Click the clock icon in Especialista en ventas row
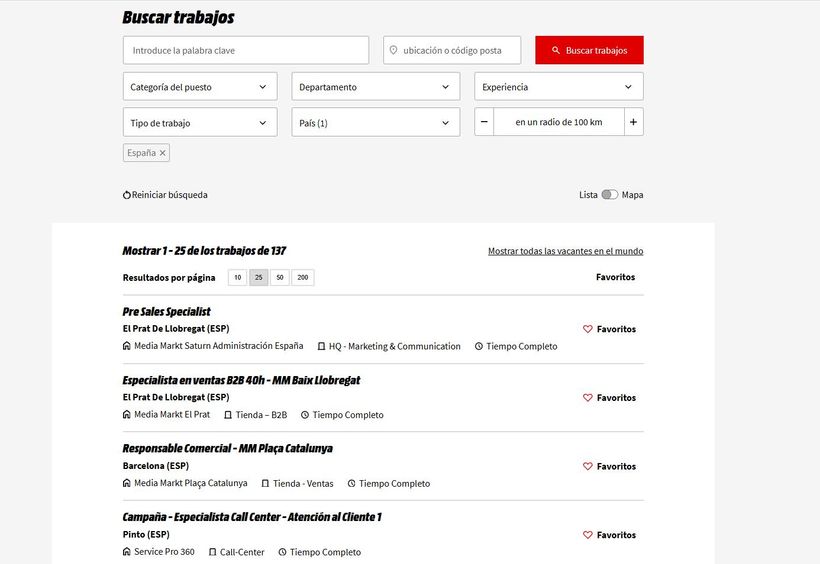 pos(305,415)
